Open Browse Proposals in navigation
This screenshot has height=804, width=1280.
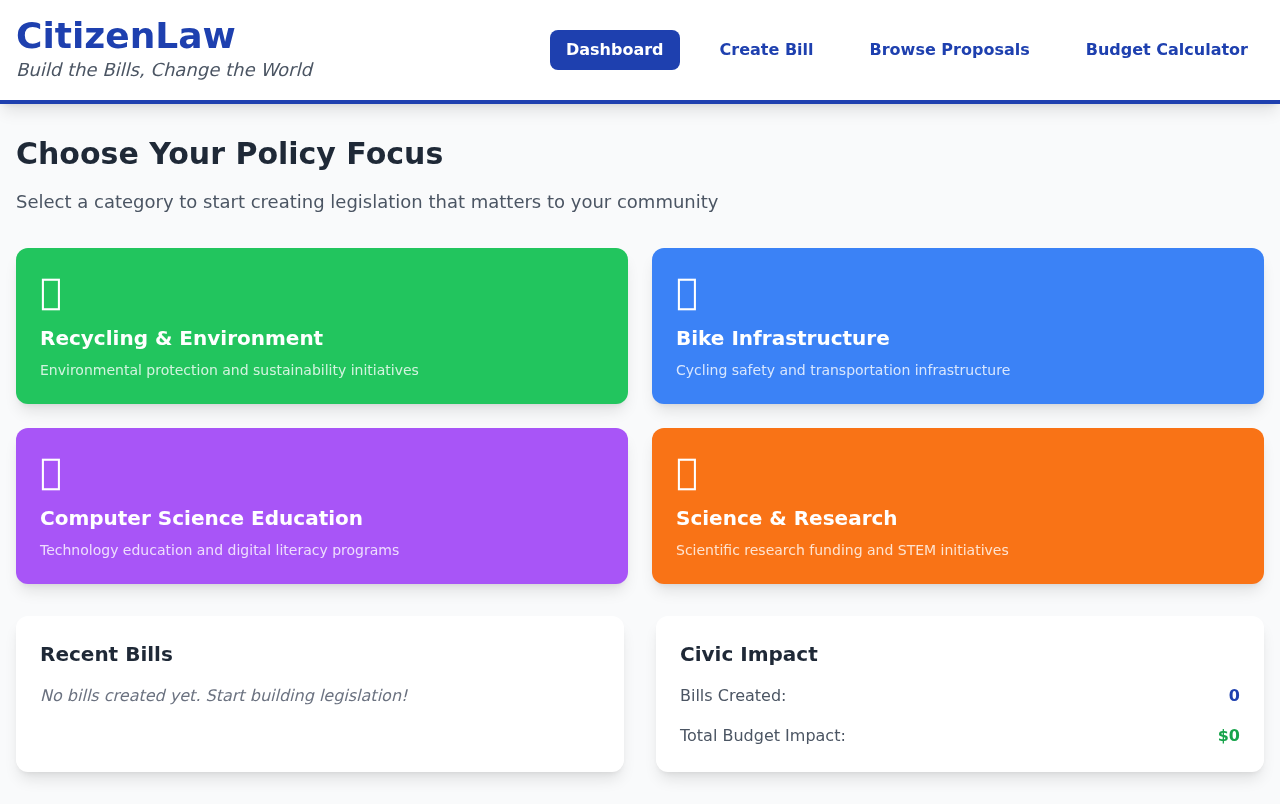[x=949, y=50]
